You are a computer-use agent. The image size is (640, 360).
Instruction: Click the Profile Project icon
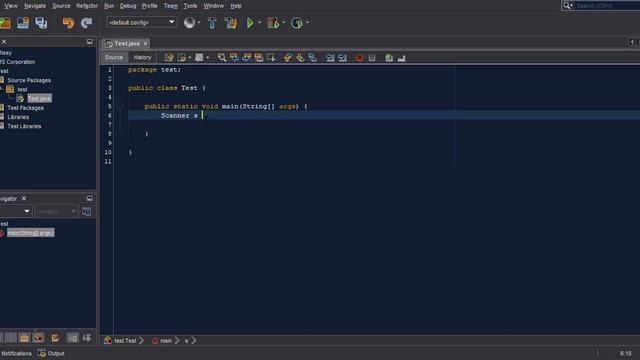297,23
